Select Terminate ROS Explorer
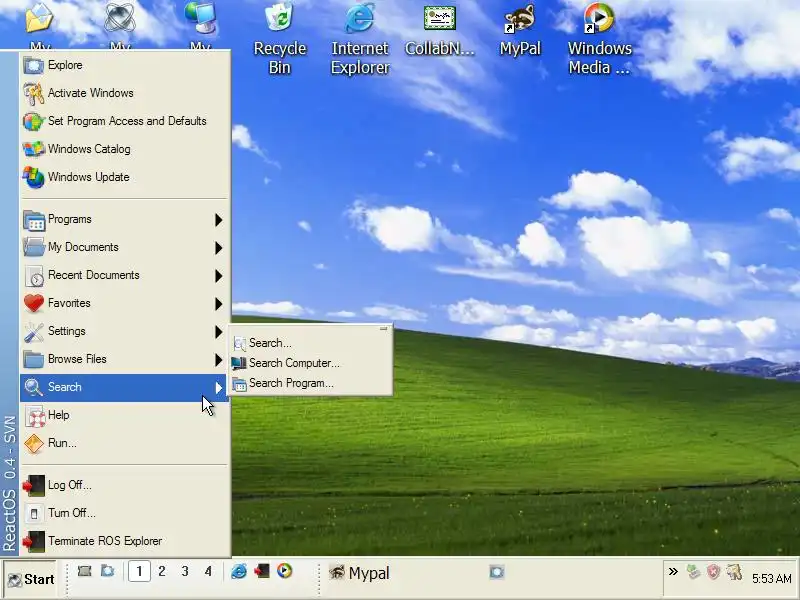This screenshot has height=600, width=800. click(124, 541)
